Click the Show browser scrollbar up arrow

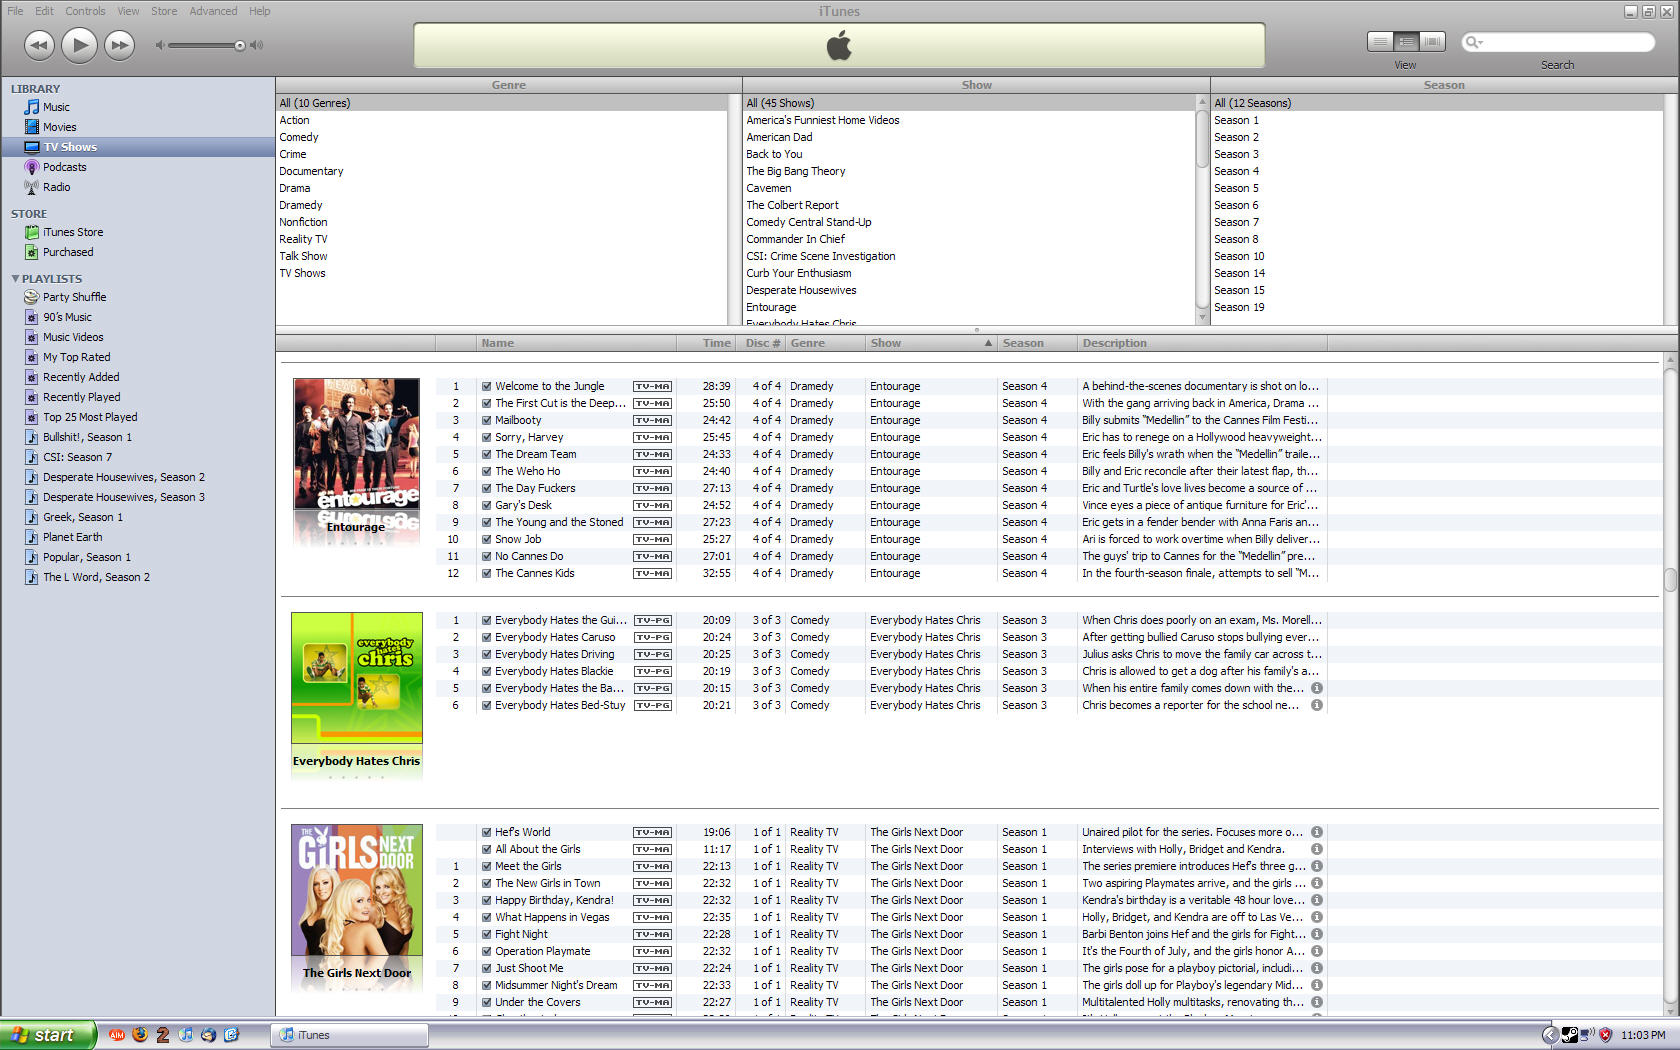tap(1202, 102)
